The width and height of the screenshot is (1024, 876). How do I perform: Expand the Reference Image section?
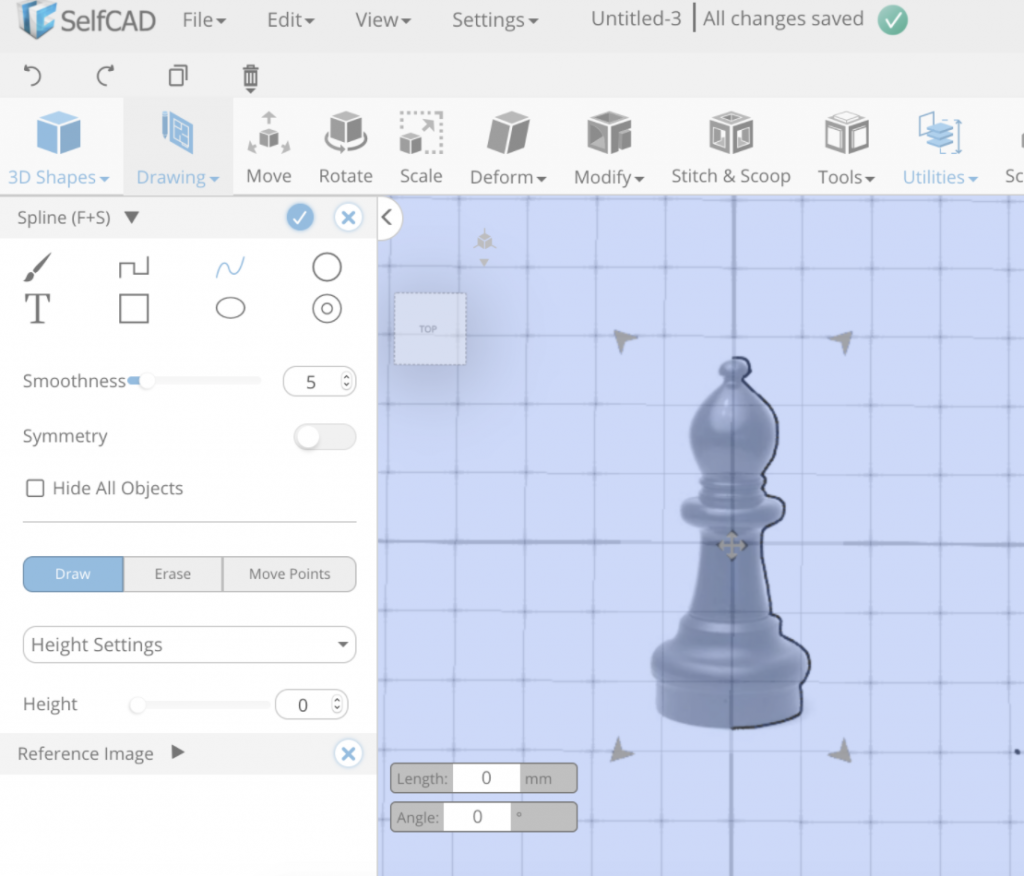click(x=175, y=754)
